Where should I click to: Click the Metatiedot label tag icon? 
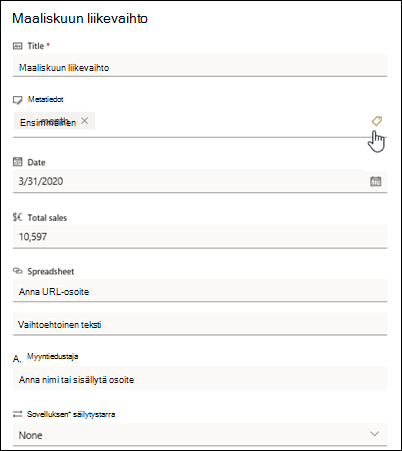(x=18, y=100)
